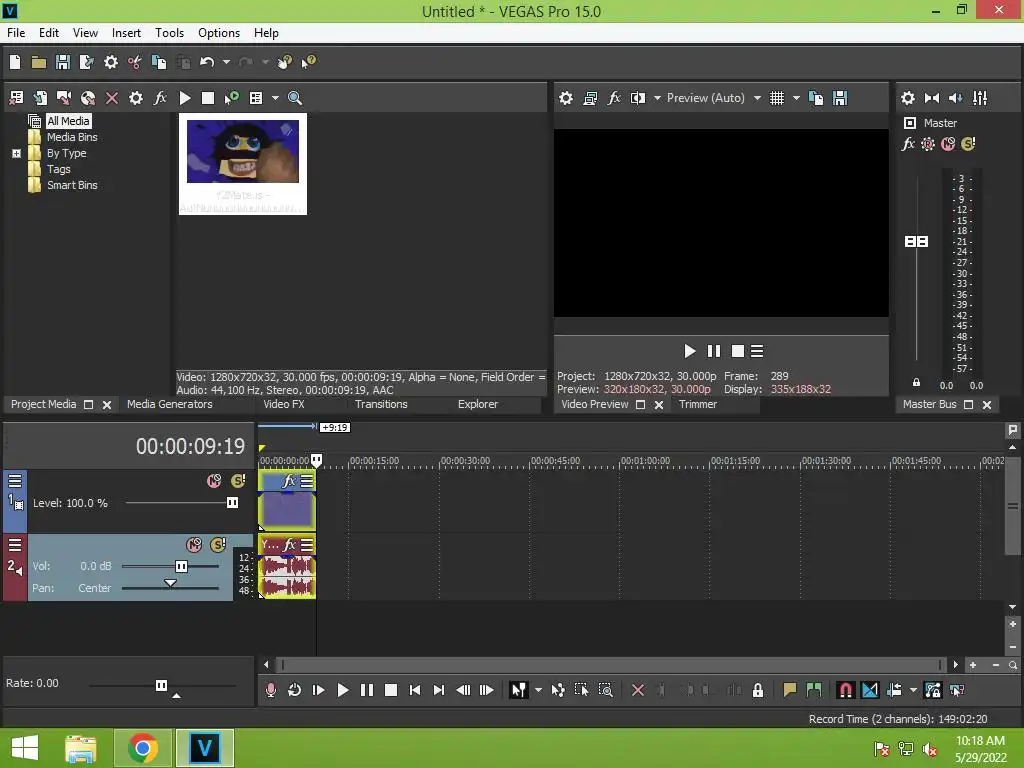Open the undo history dropdown arrow
Image resolution: width=1024 pixels, height=768 pixels.
(226, 62)
